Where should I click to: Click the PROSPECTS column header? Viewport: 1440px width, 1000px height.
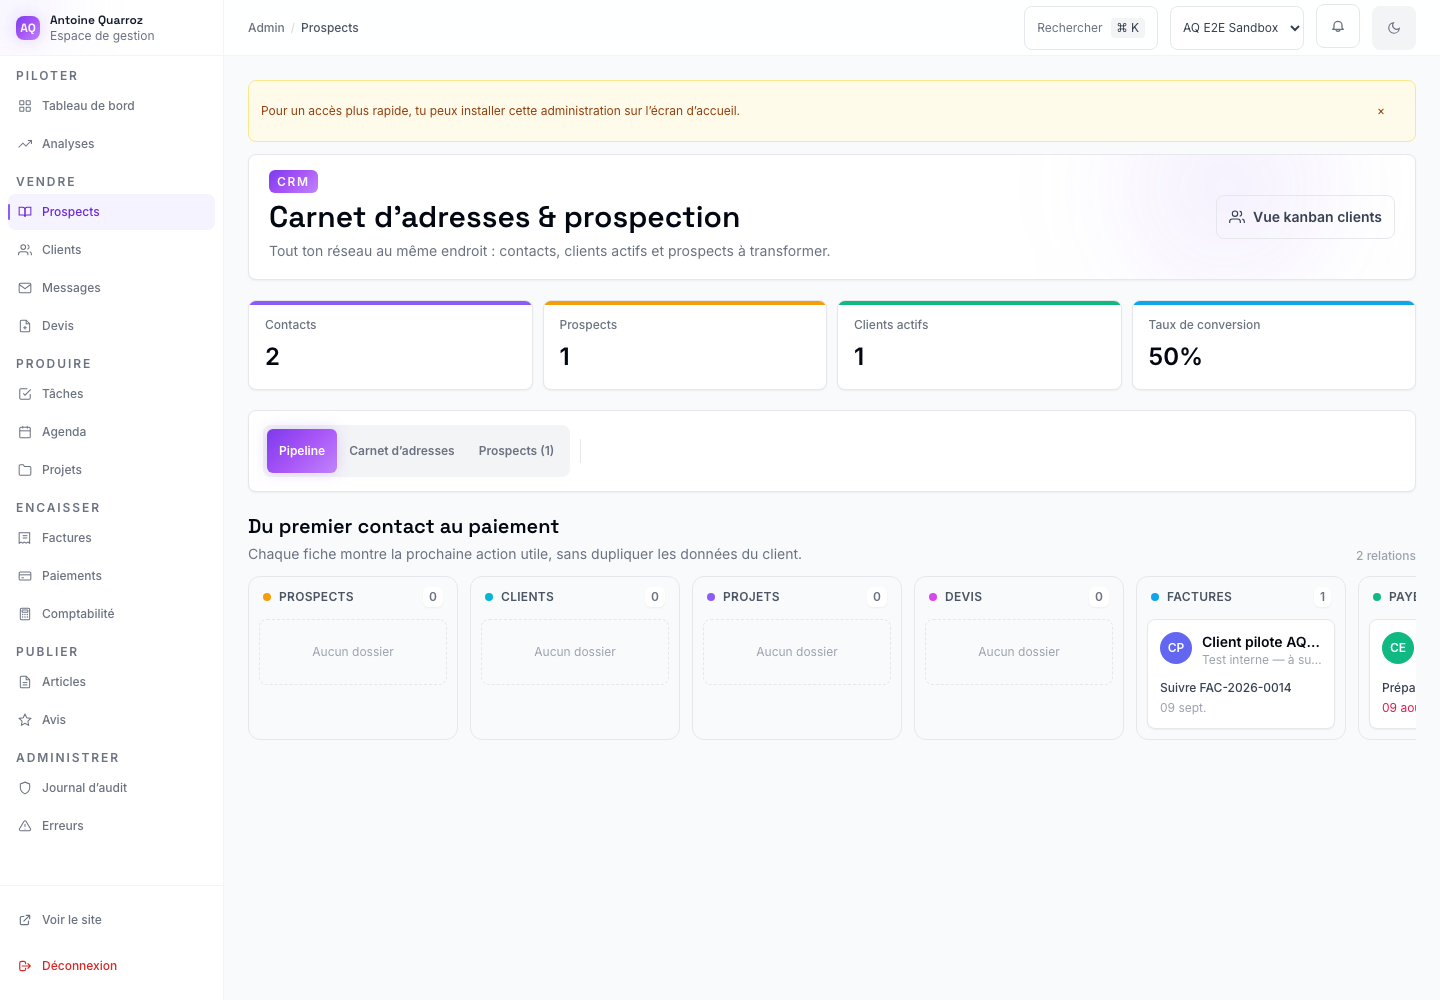pyautogui.click(x=353, y=597)
